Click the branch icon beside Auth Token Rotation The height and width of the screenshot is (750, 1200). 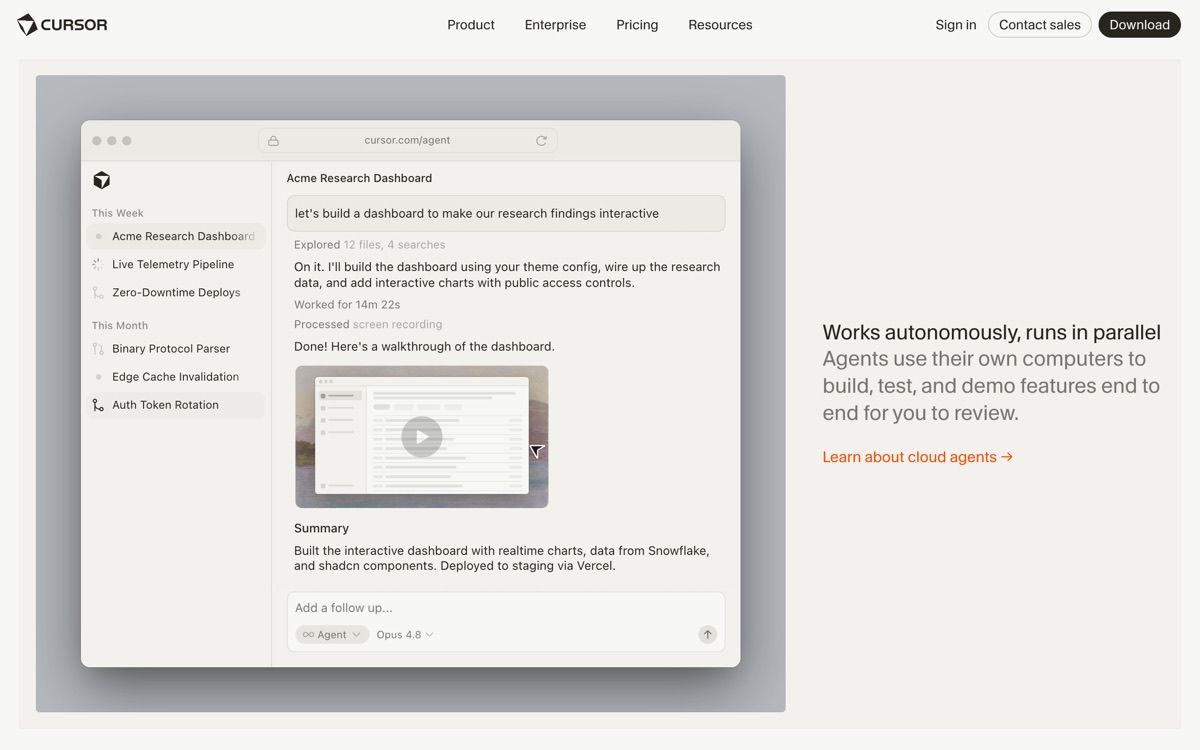pos(98,405)
